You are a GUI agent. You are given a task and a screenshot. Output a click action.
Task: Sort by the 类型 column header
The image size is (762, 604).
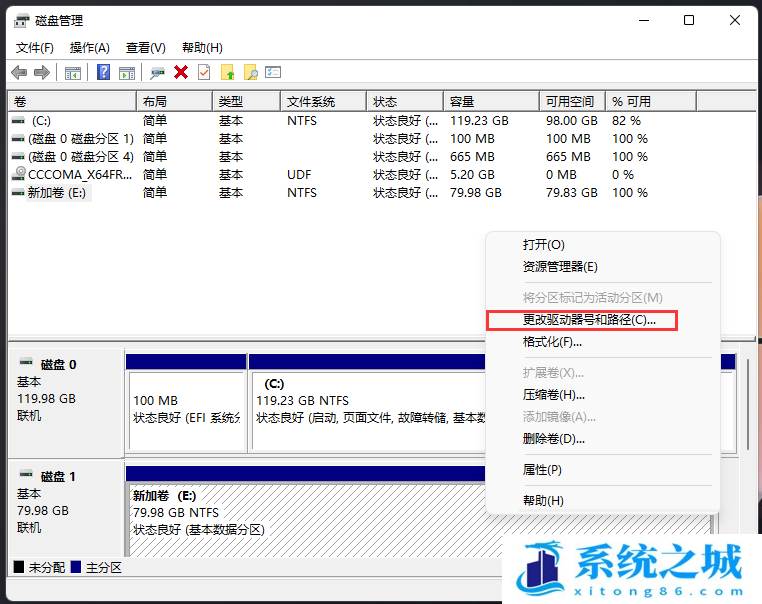click(x=247, y=102)
